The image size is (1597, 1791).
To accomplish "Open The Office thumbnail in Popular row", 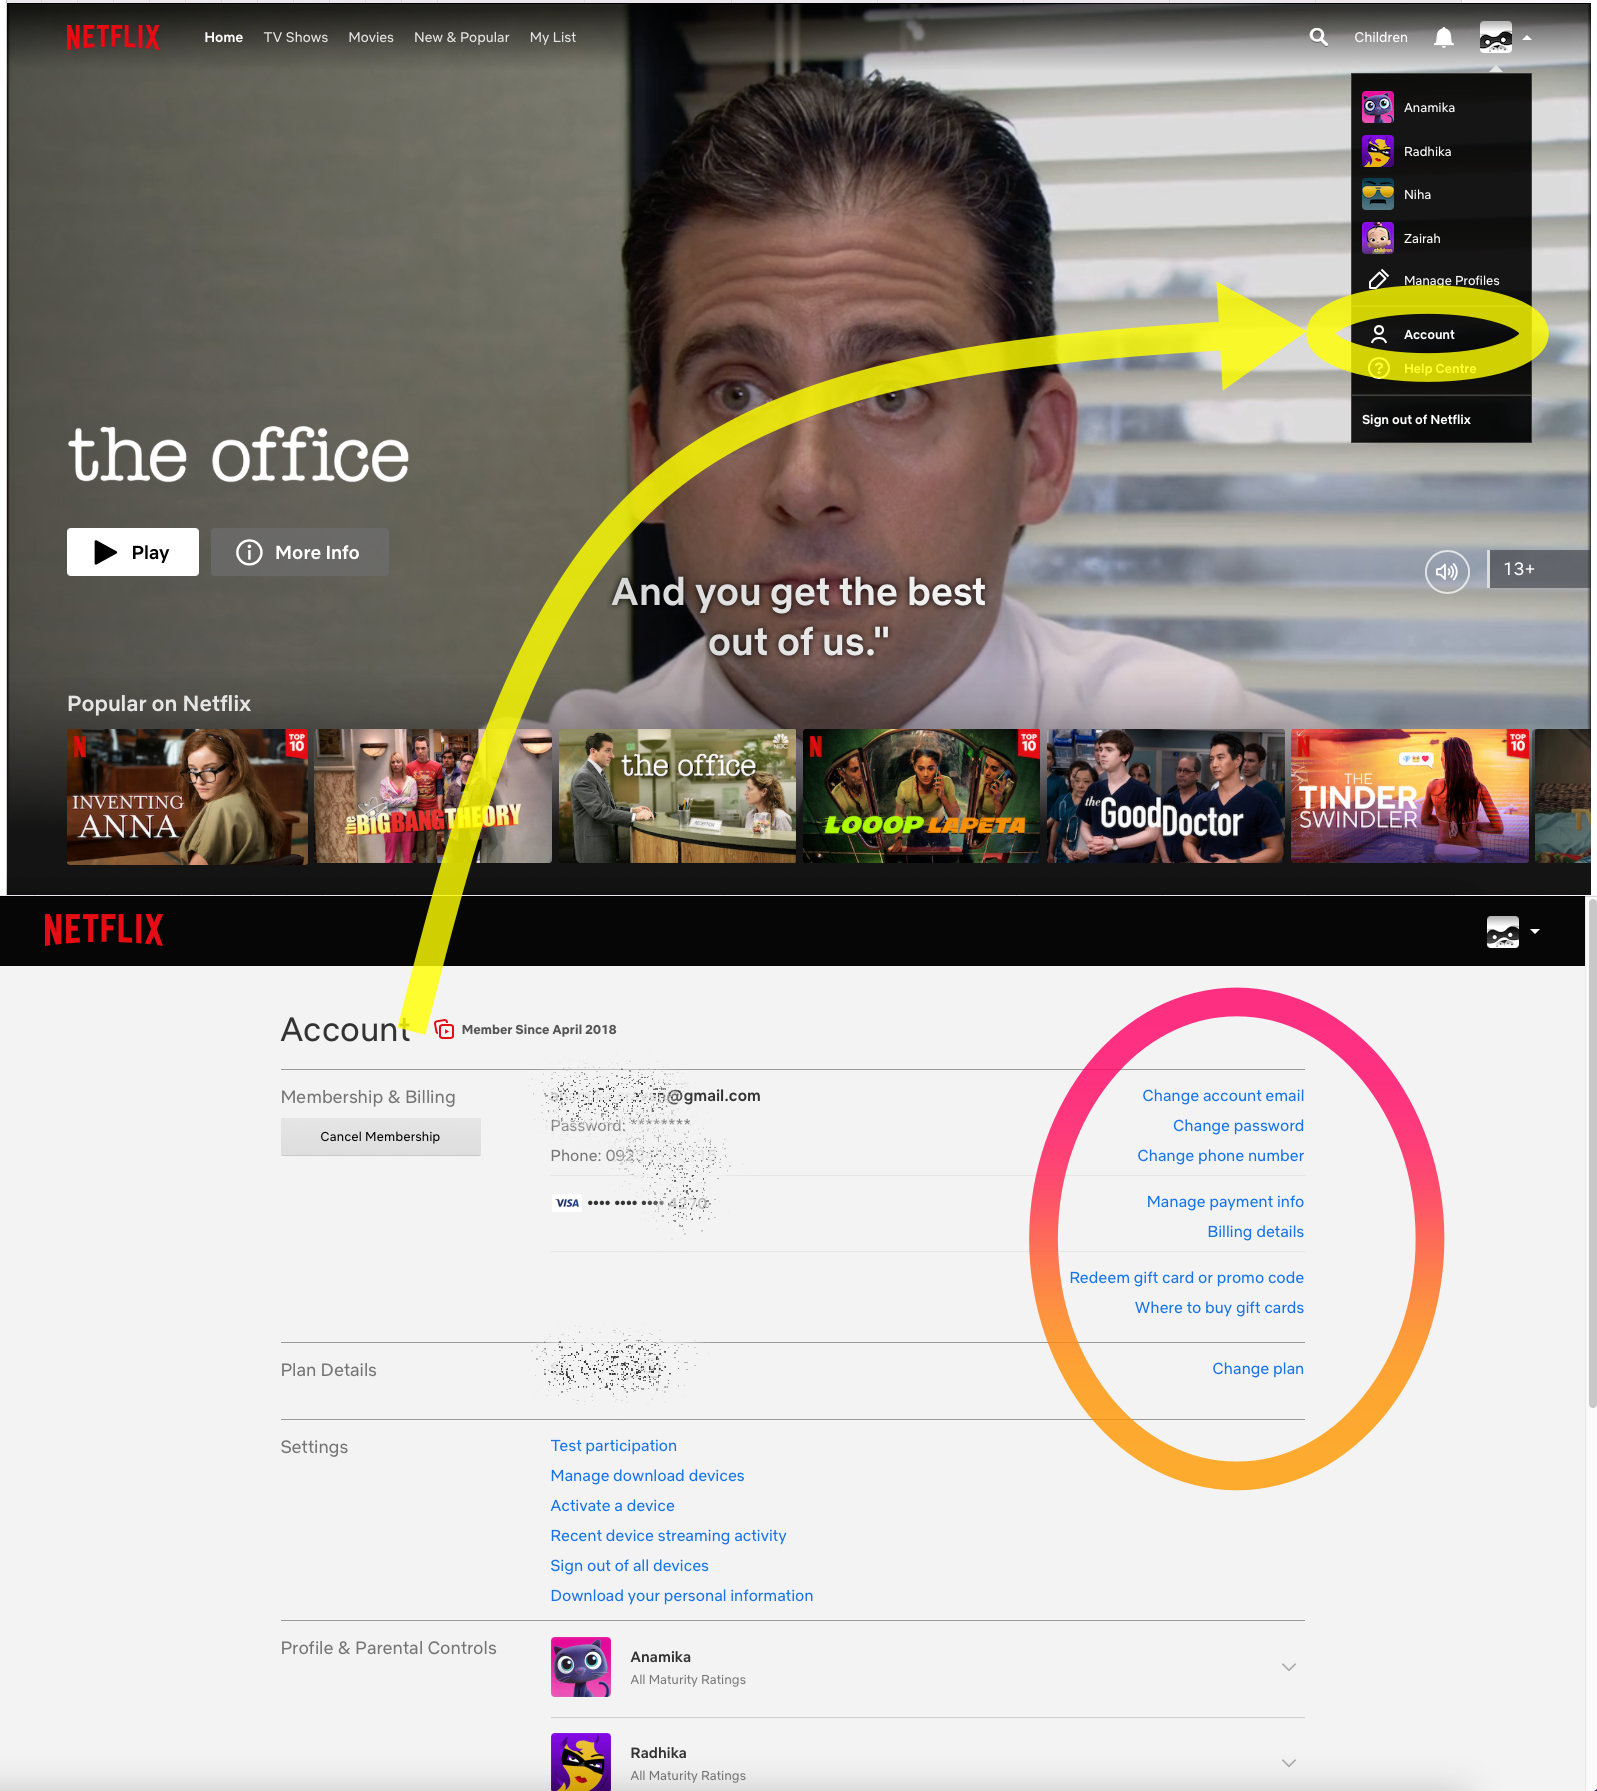I will [677, 796].
